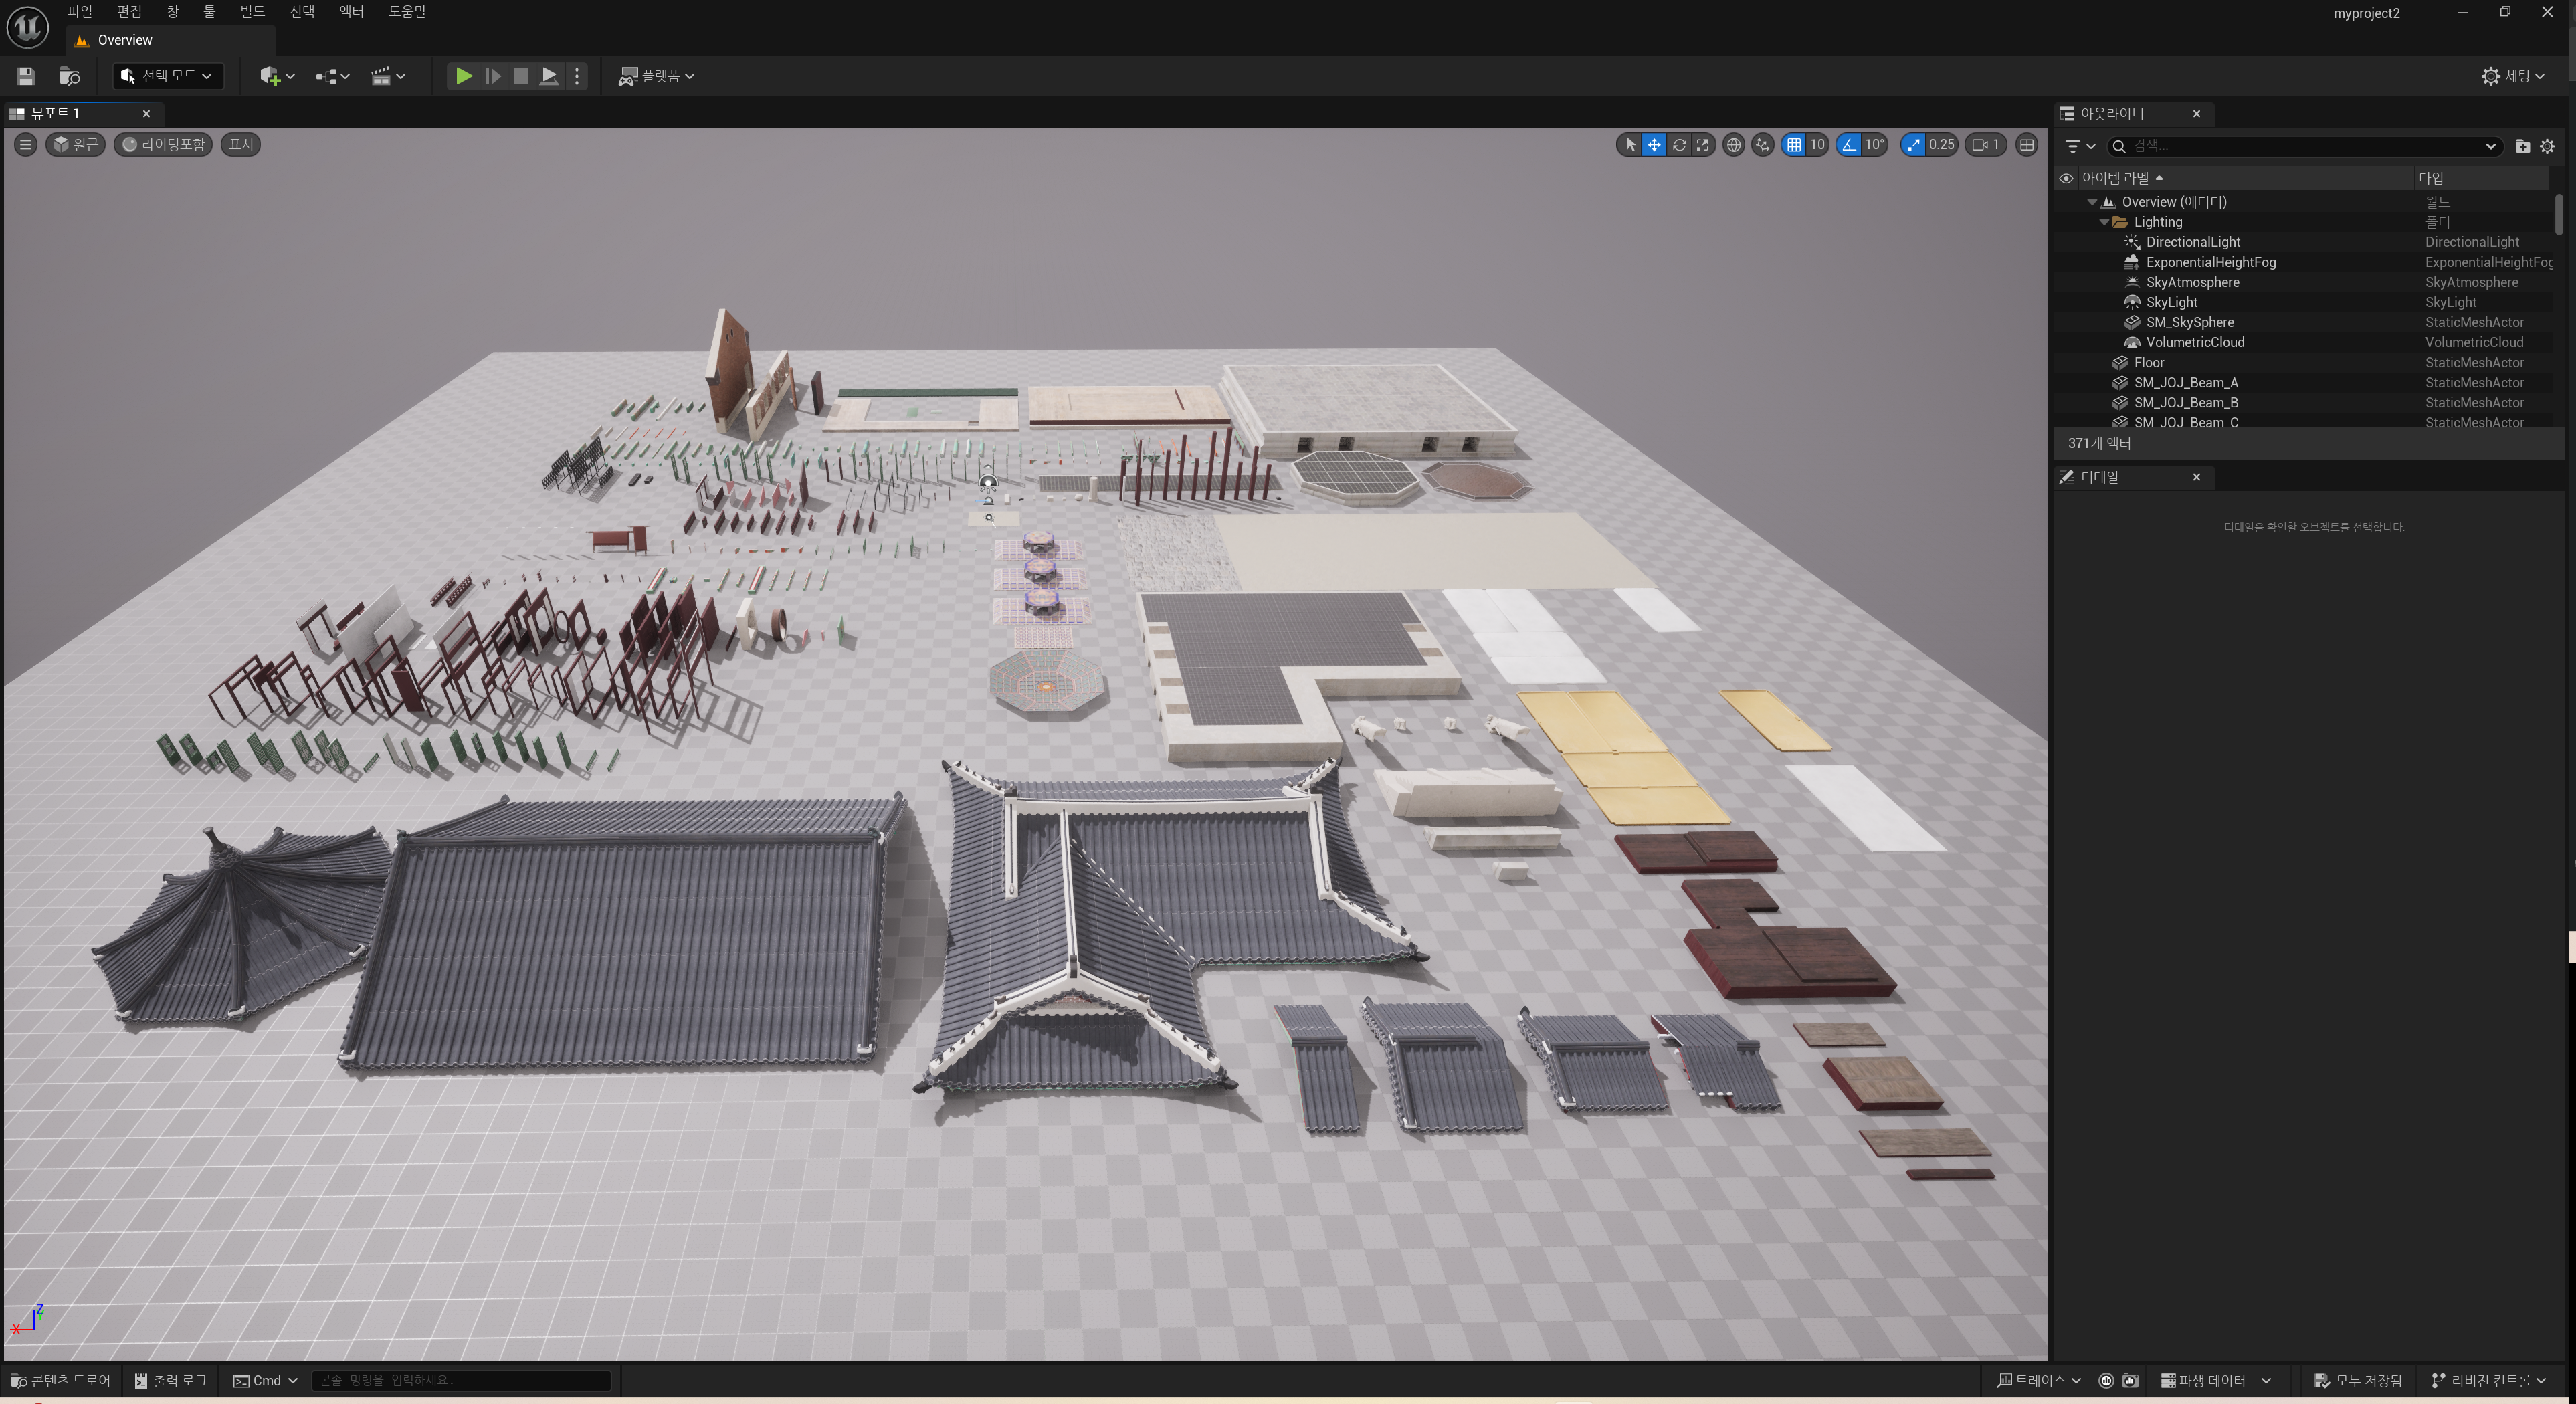Toggle rotation angle snapping
The height and width of the screenshot is (1404, 2576).
tap(1849, 145)
